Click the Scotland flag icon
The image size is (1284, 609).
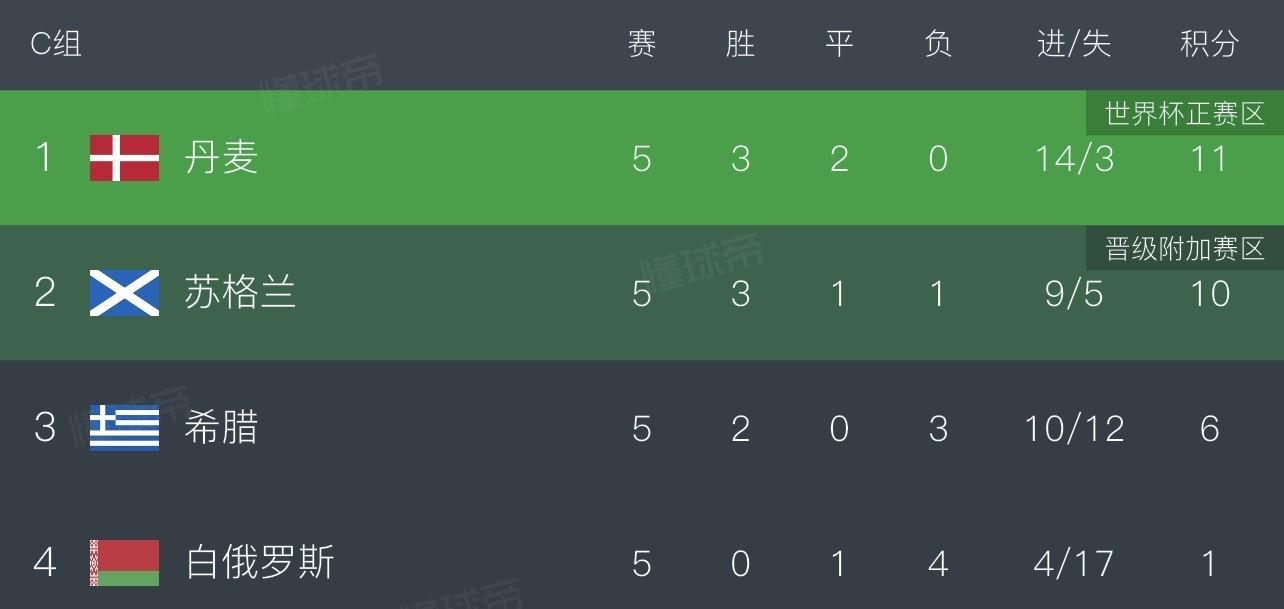[x=124, y=293]
